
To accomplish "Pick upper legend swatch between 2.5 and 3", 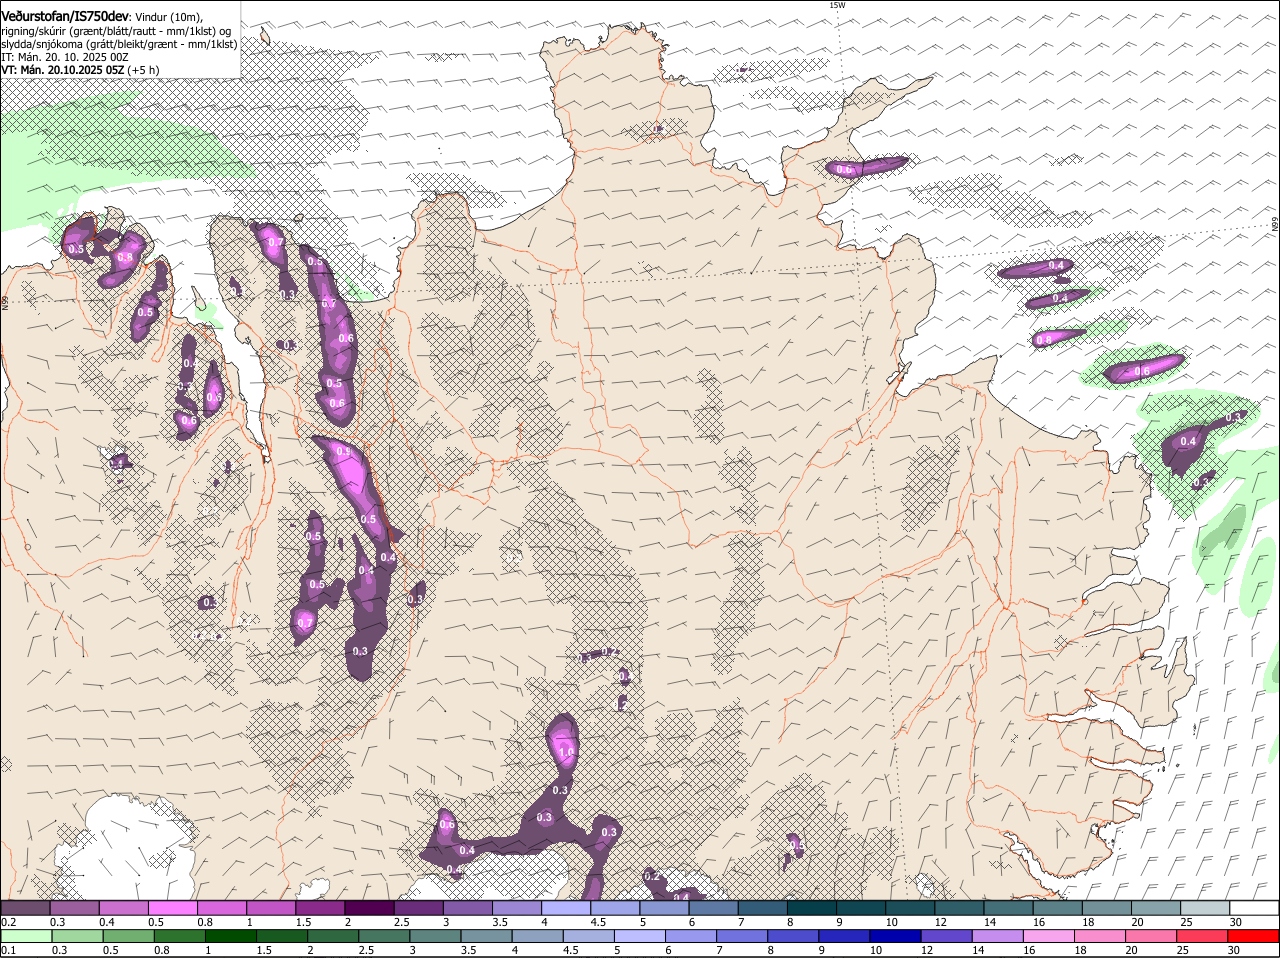I will pos(418,907).
